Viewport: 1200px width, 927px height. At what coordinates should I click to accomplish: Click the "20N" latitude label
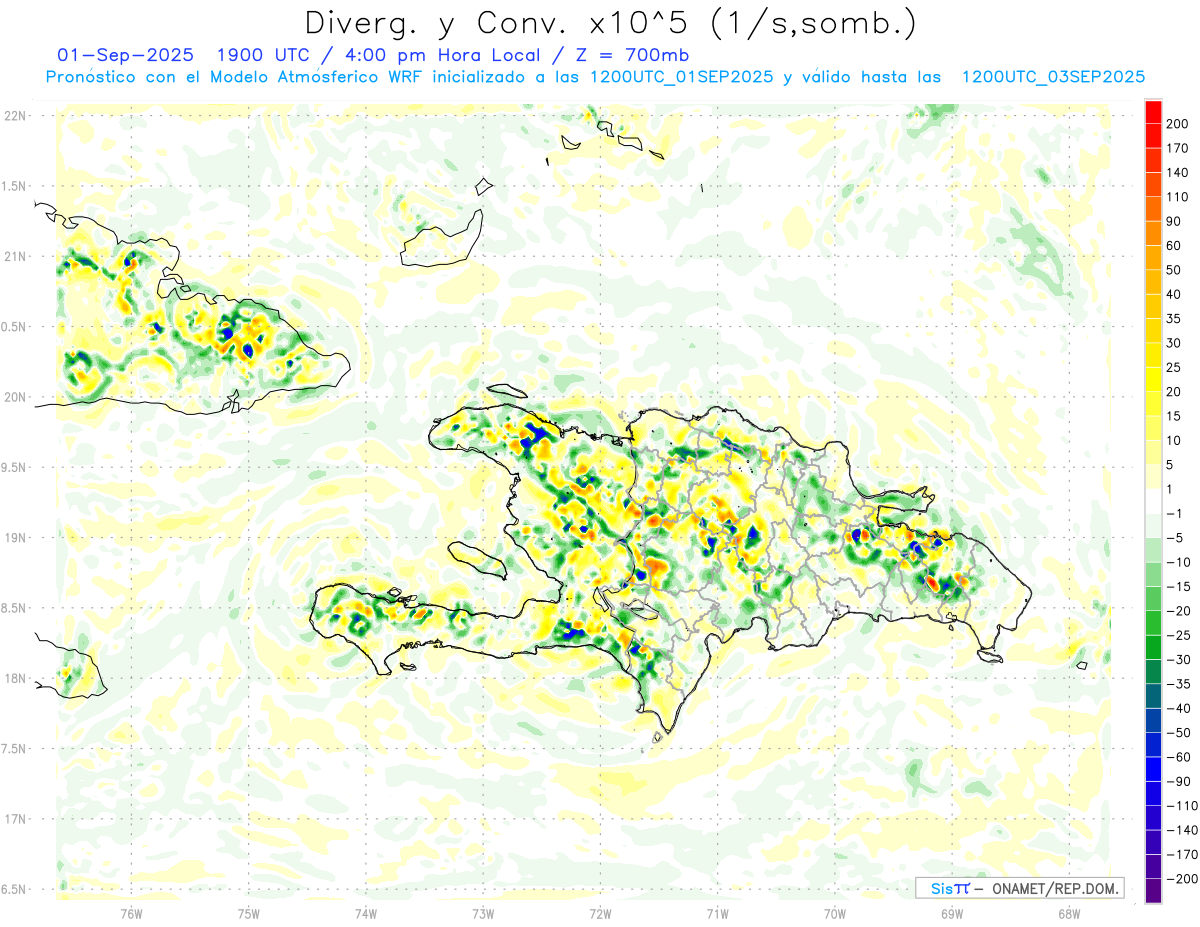[15, 397]
